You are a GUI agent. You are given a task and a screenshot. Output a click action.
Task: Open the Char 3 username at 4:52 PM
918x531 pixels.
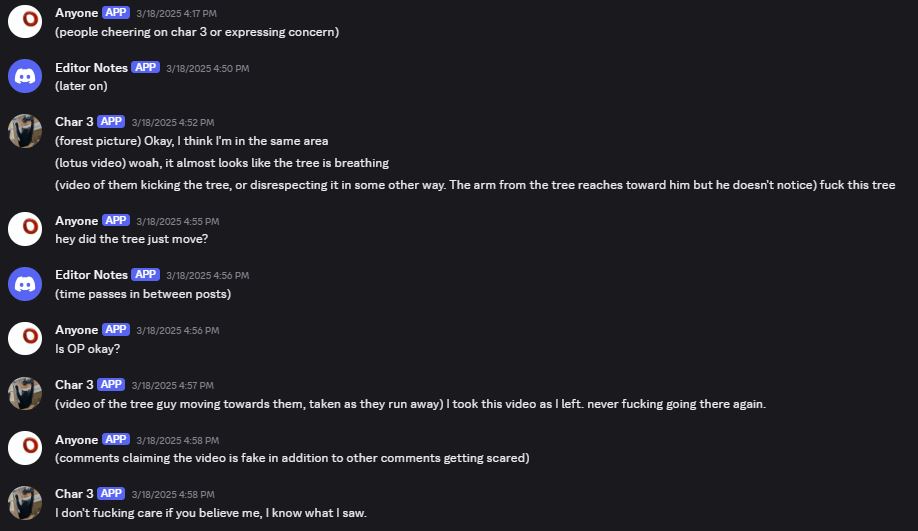click(74, 122)
